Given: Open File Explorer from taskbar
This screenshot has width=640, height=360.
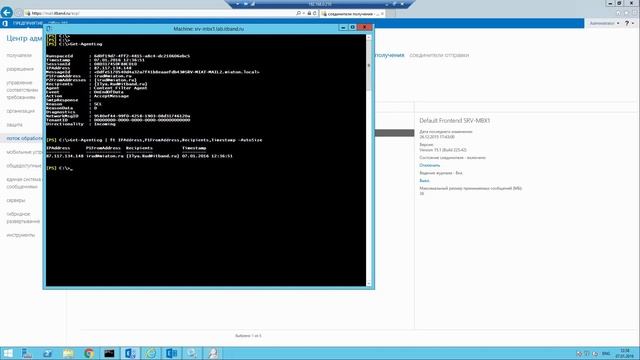Looking at the screenshot, I should click(x=68, y=353).
